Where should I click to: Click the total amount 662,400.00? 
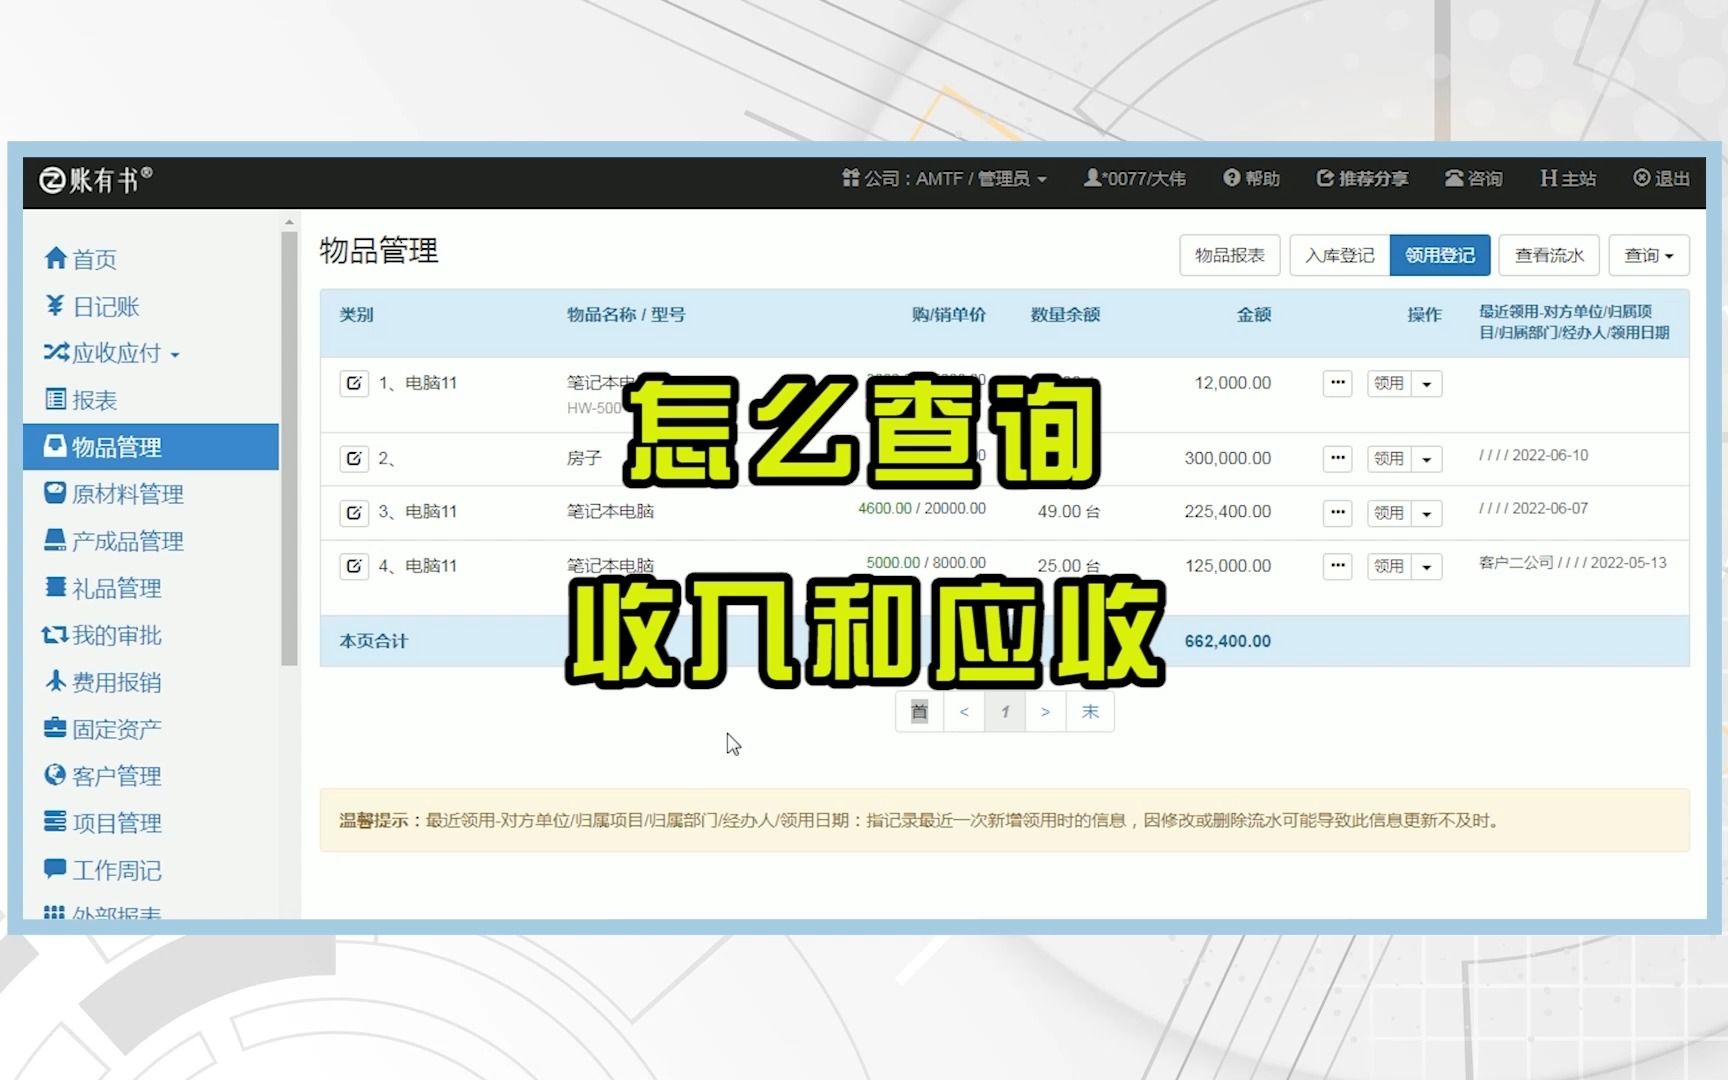coord(1228,641)
